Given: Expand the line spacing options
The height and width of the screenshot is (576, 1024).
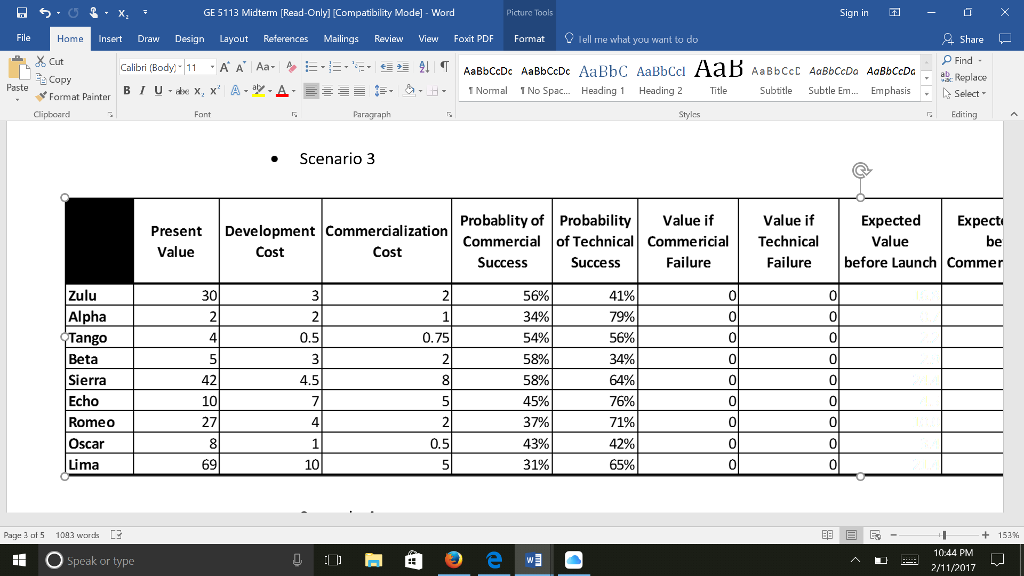Looking at the screenshot, I should [x=391, y=91].
